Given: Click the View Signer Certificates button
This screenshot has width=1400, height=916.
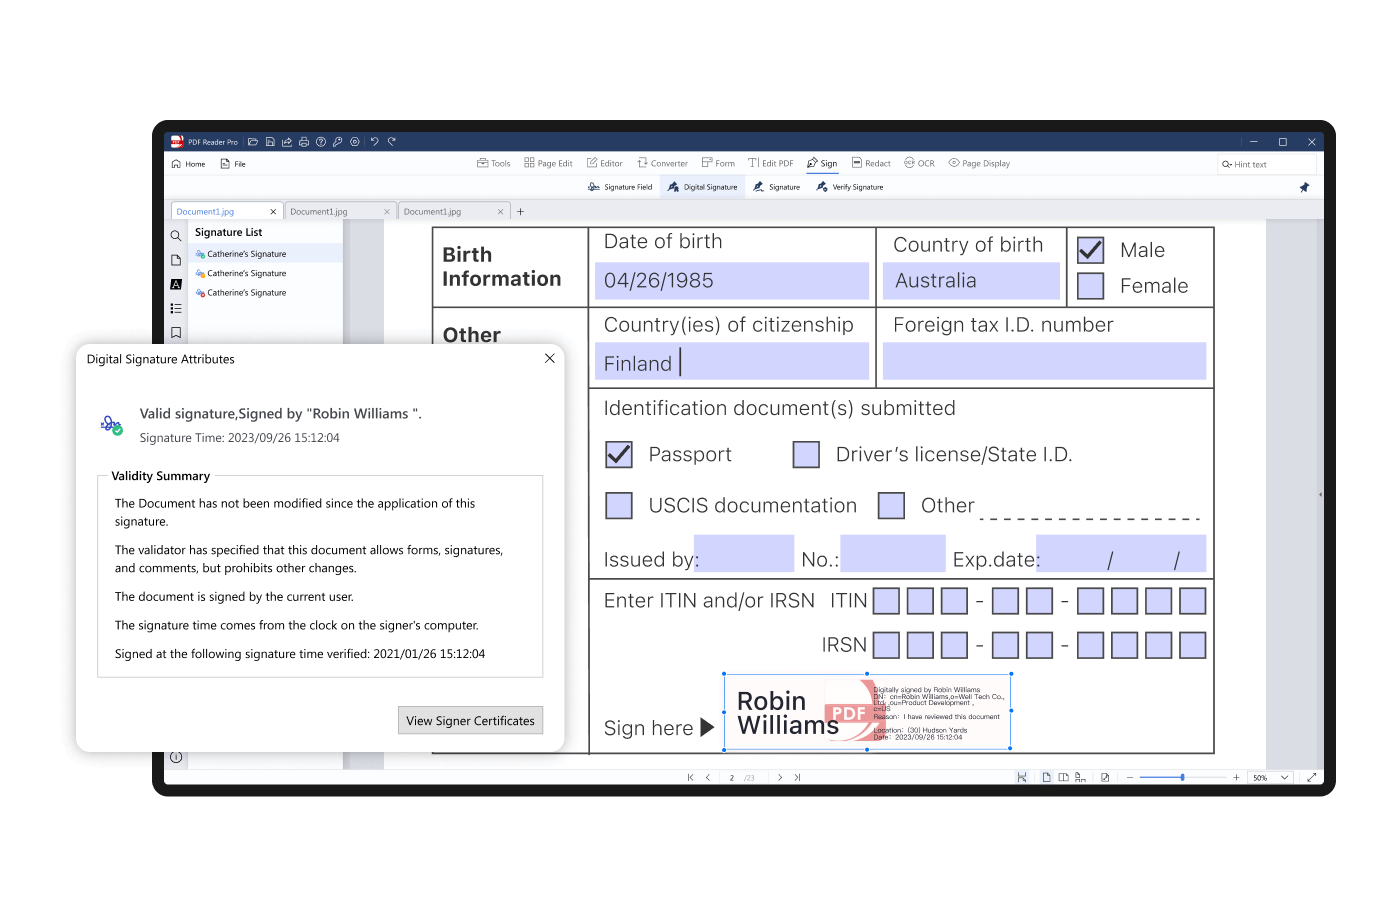Looking at the screenshot, I should click(x=470, y=720).
